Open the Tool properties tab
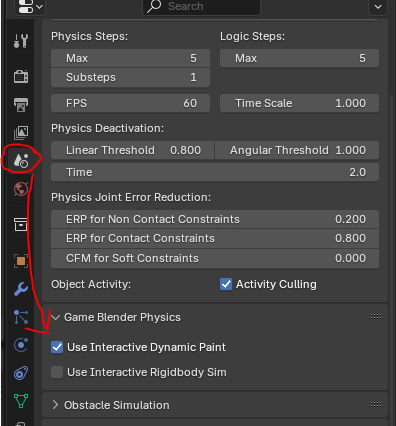Screen dimensions: 396x426 coord(21,41)
